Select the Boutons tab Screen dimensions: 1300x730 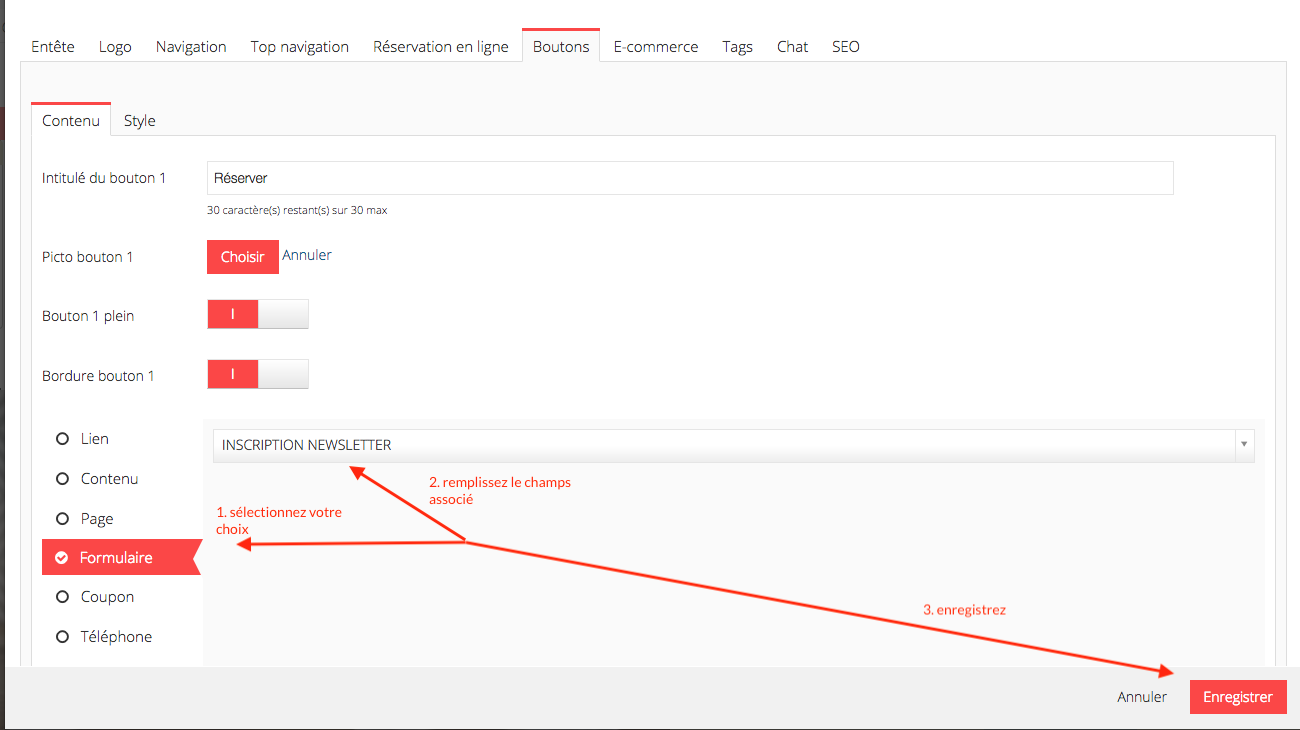click(561, 46)
